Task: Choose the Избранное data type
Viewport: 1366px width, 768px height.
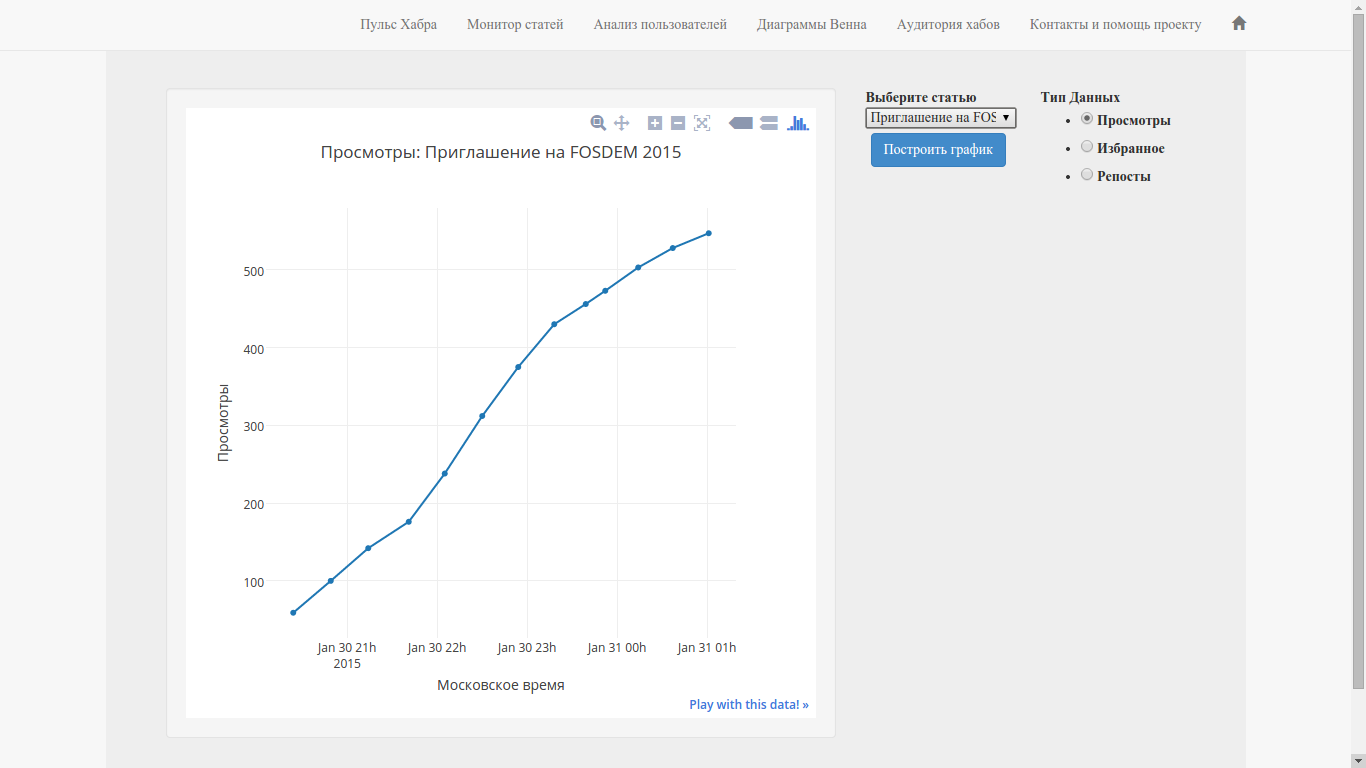Action: pos(1087,147)
